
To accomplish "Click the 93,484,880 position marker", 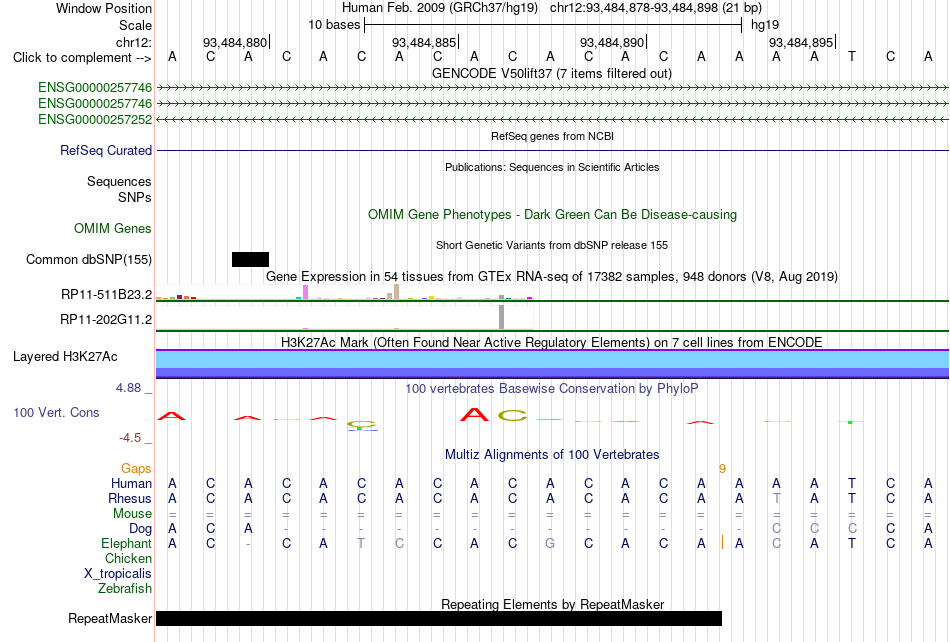I will [x=235, y=42].
